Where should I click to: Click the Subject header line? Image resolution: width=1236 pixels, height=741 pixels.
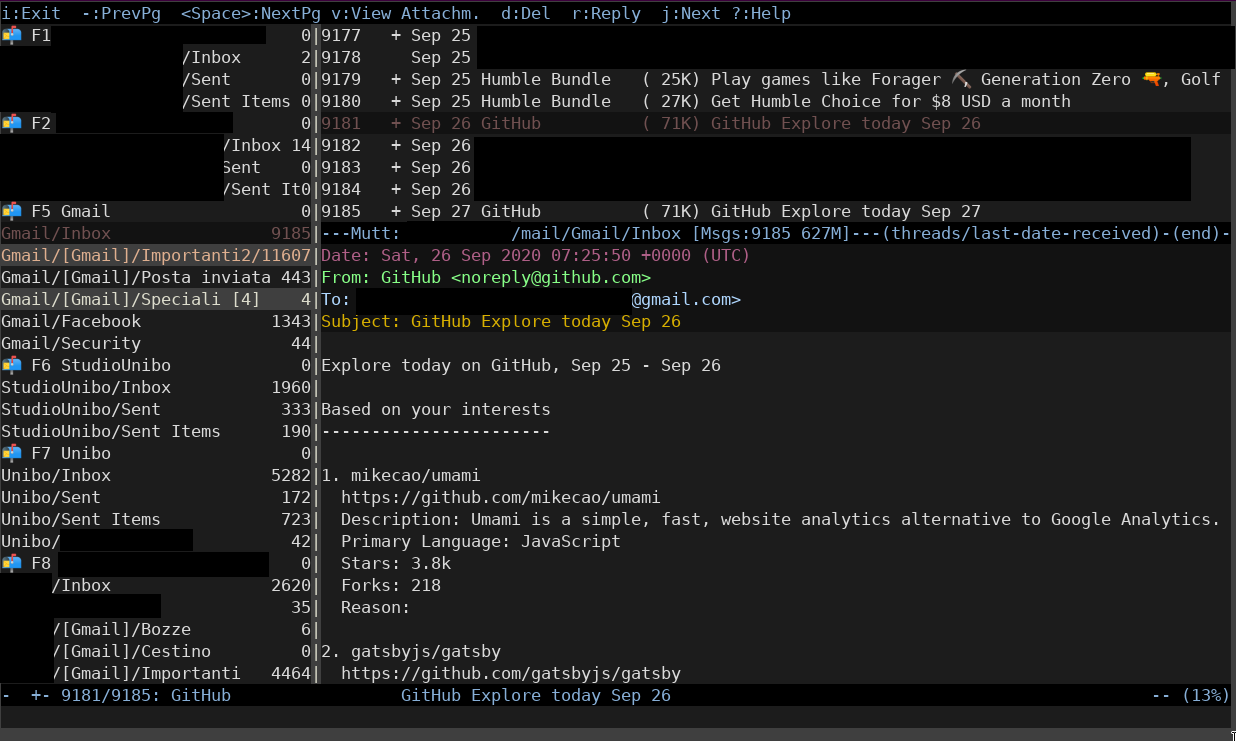point(501,322)
